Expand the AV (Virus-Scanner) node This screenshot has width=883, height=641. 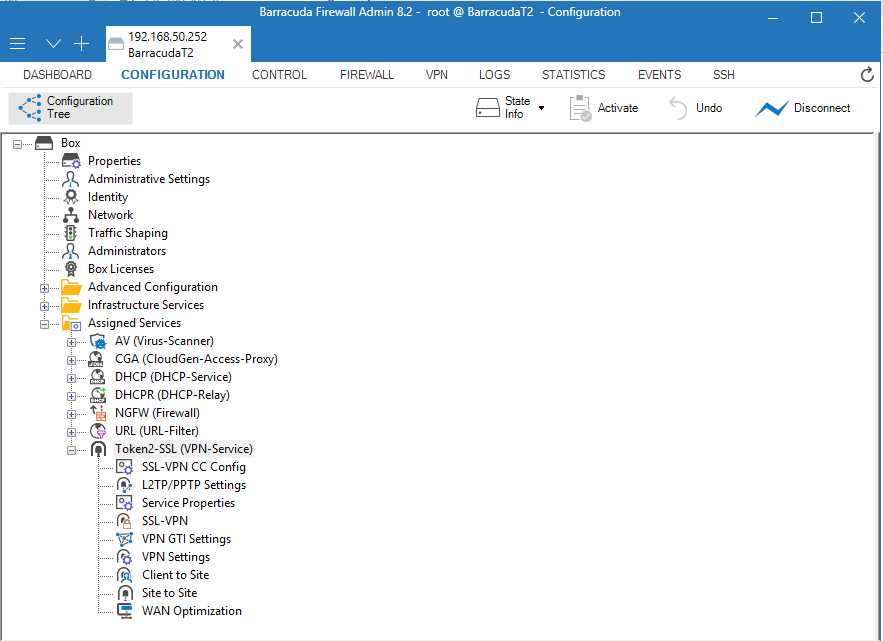tap(72, 342)
